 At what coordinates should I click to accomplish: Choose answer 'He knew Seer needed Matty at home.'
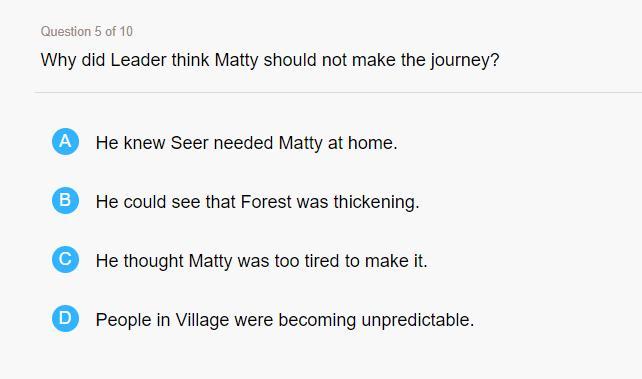(x=246, y=143)
